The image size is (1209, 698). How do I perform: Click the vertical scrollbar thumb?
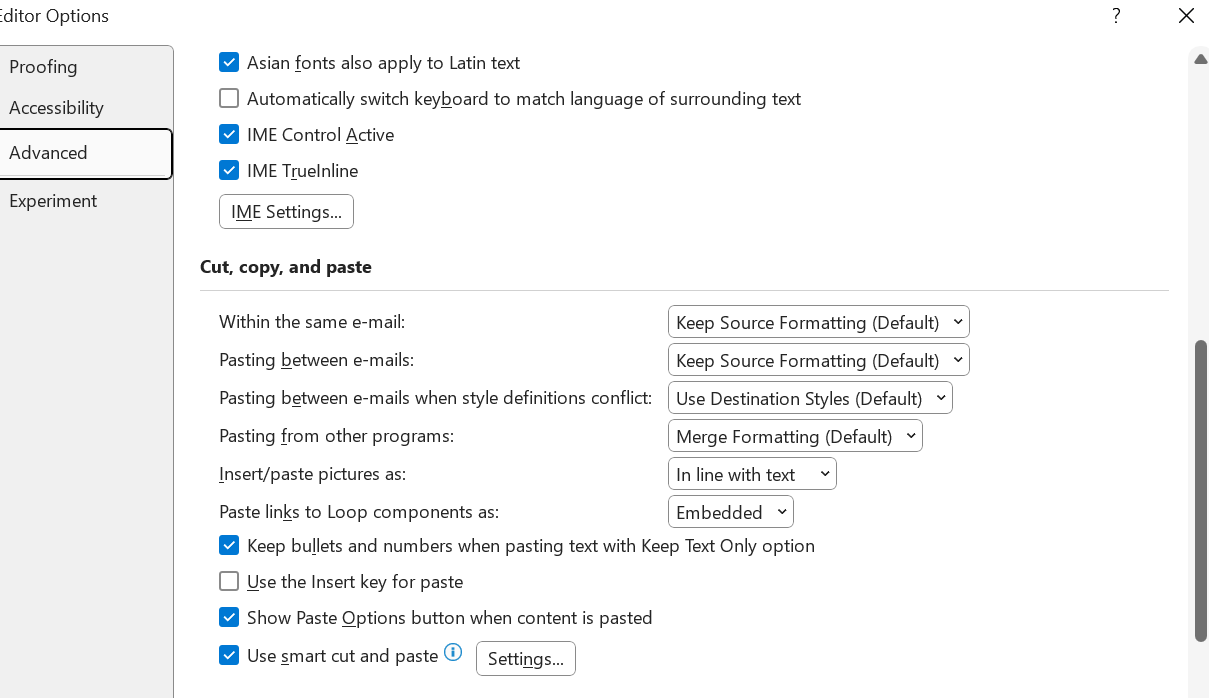click(x=1201, y=490)
